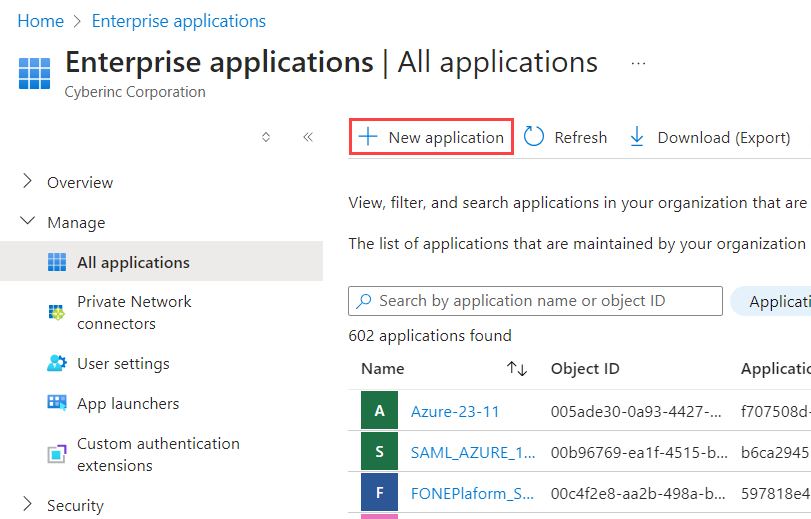This screenshot has height=519, width=811.
Task: Open the SAML_AZURE_1... application link
Action: pos(473,453)
